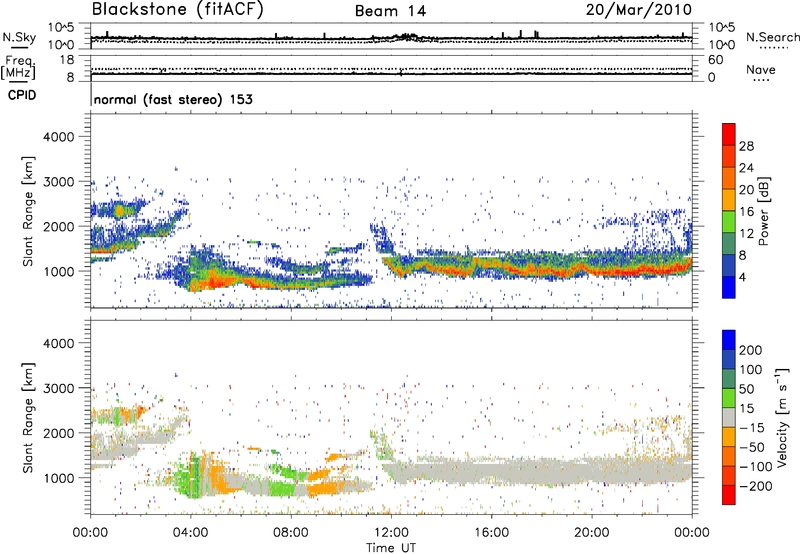800x554 pixels.
Task: Click the 'N.Search' legend label
Action: (772, 37)
